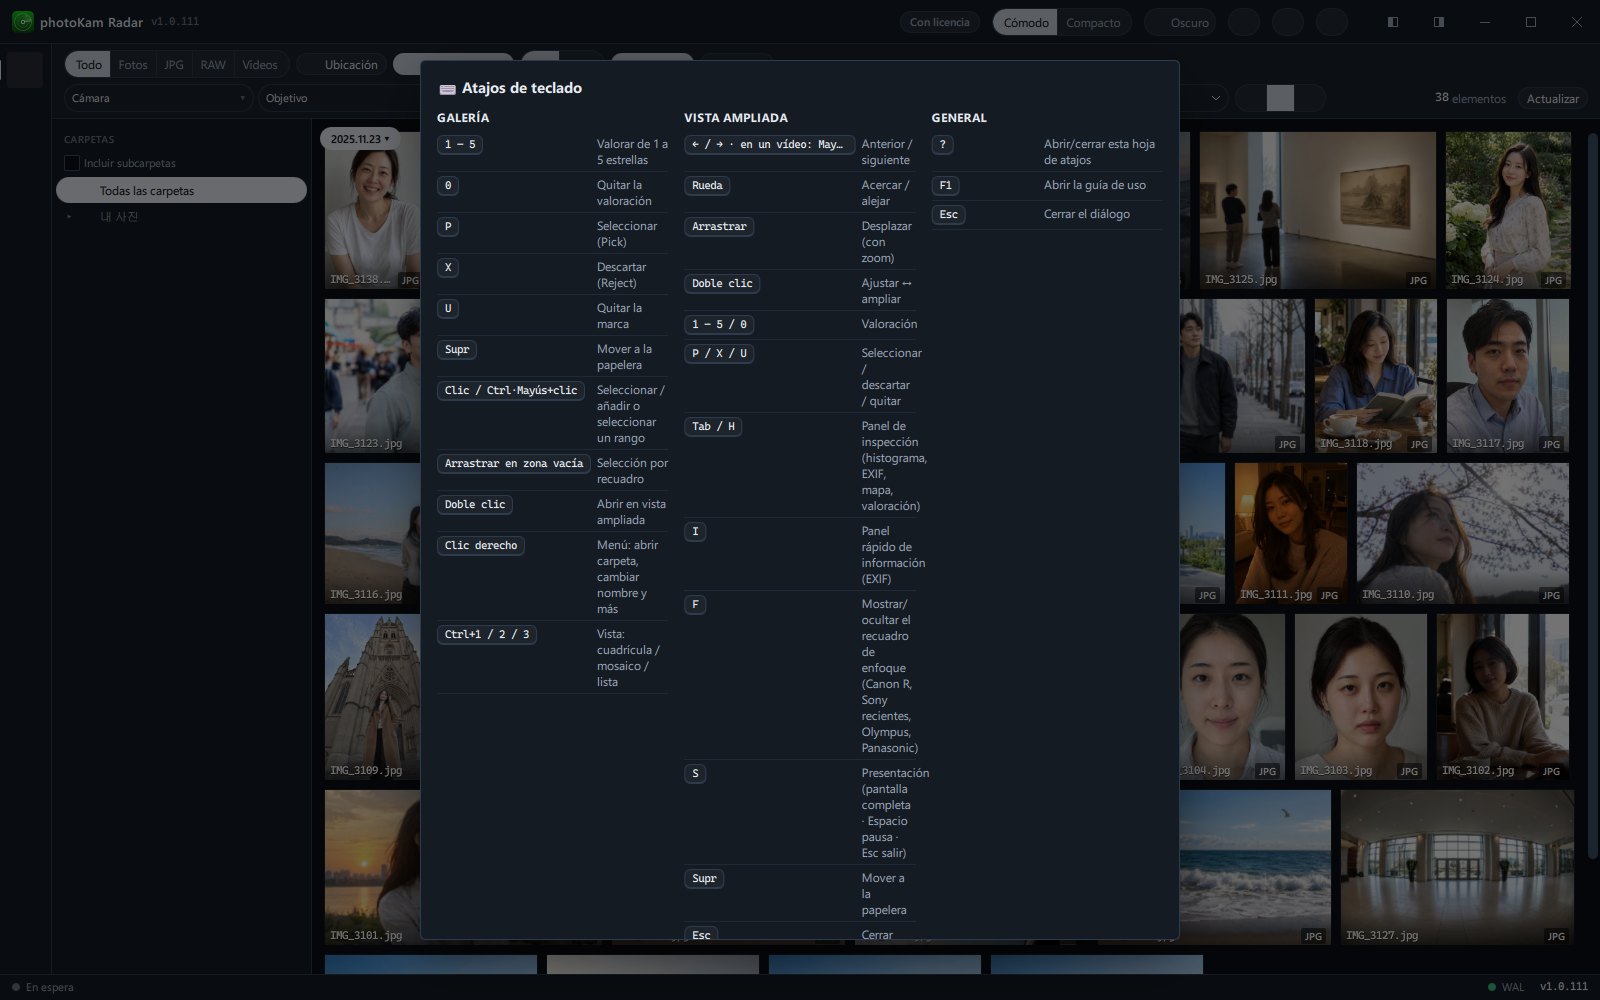
Task: Click the F1 key cap in General
Action: [946, 185]
